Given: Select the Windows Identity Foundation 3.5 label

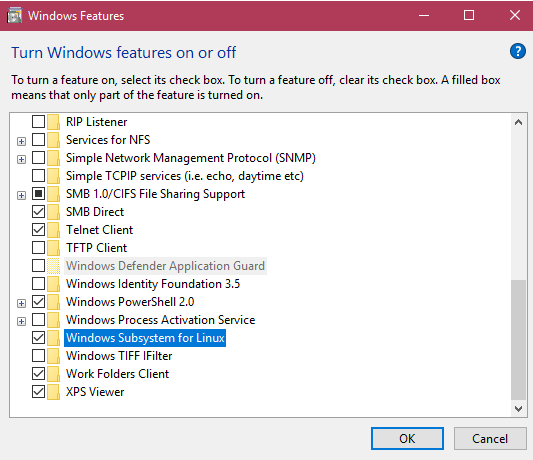Looking at the screenshot, I should tap(153, 284).
